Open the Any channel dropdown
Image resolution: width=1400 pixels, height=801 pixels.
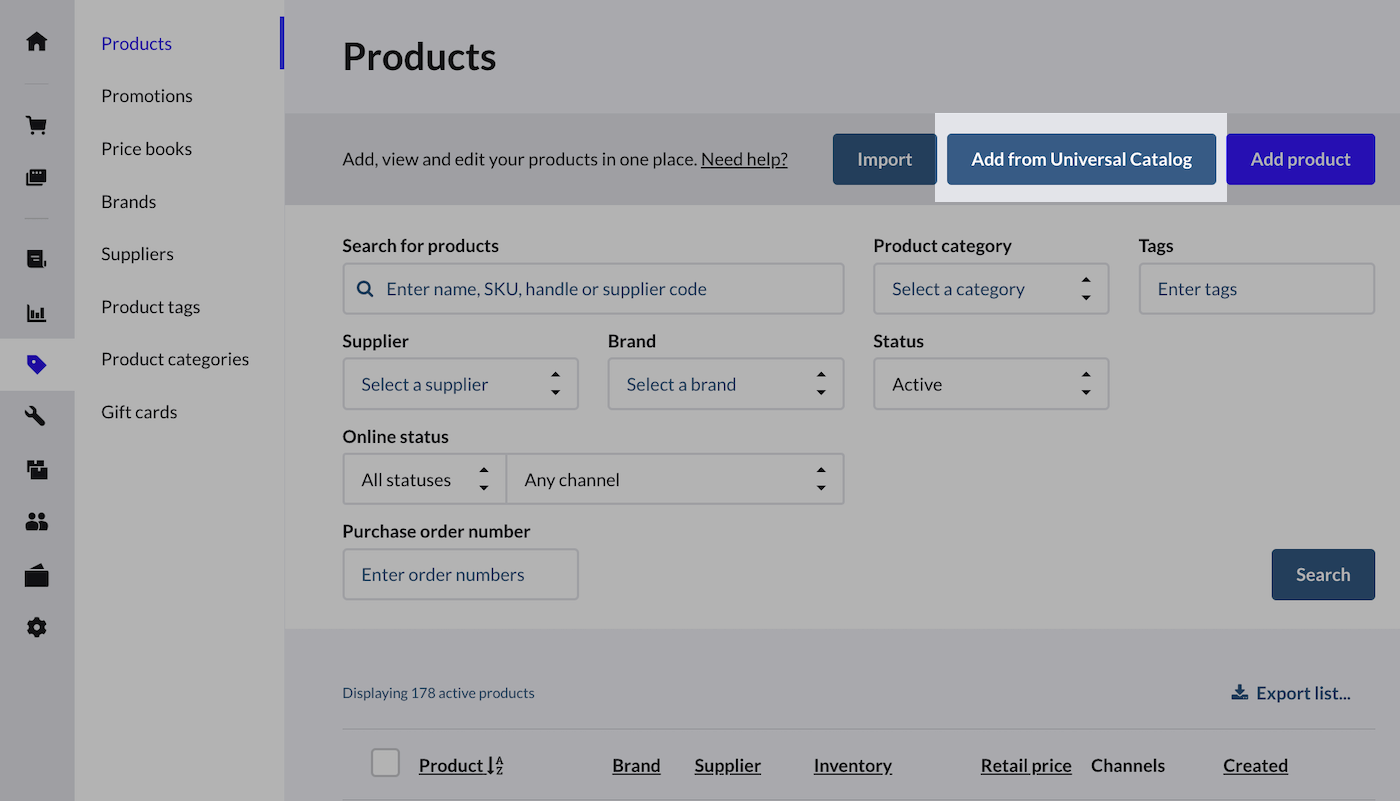pos(675,480)
